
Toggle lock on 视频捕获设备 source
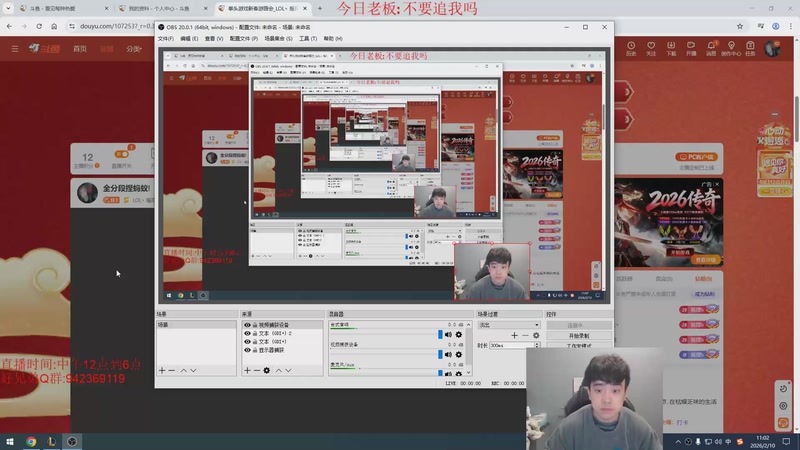pos(255,325)
